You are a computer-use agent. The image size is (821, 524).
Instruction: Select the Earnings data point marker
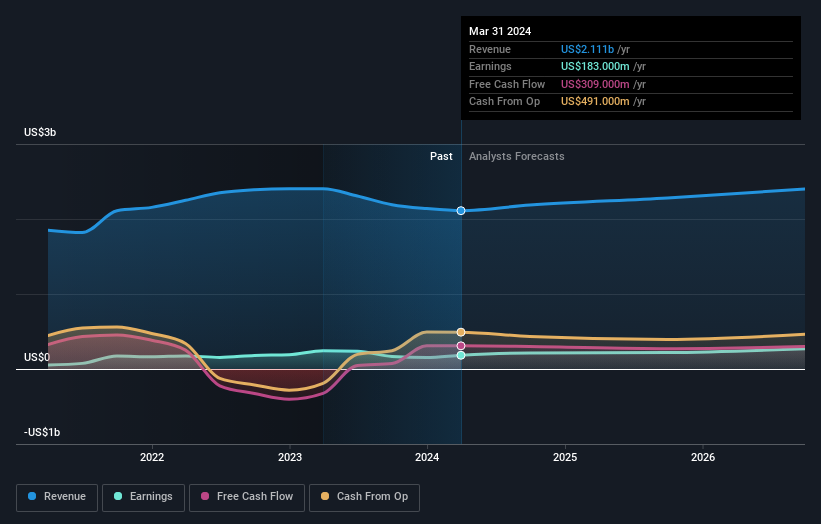coord(461,355)
